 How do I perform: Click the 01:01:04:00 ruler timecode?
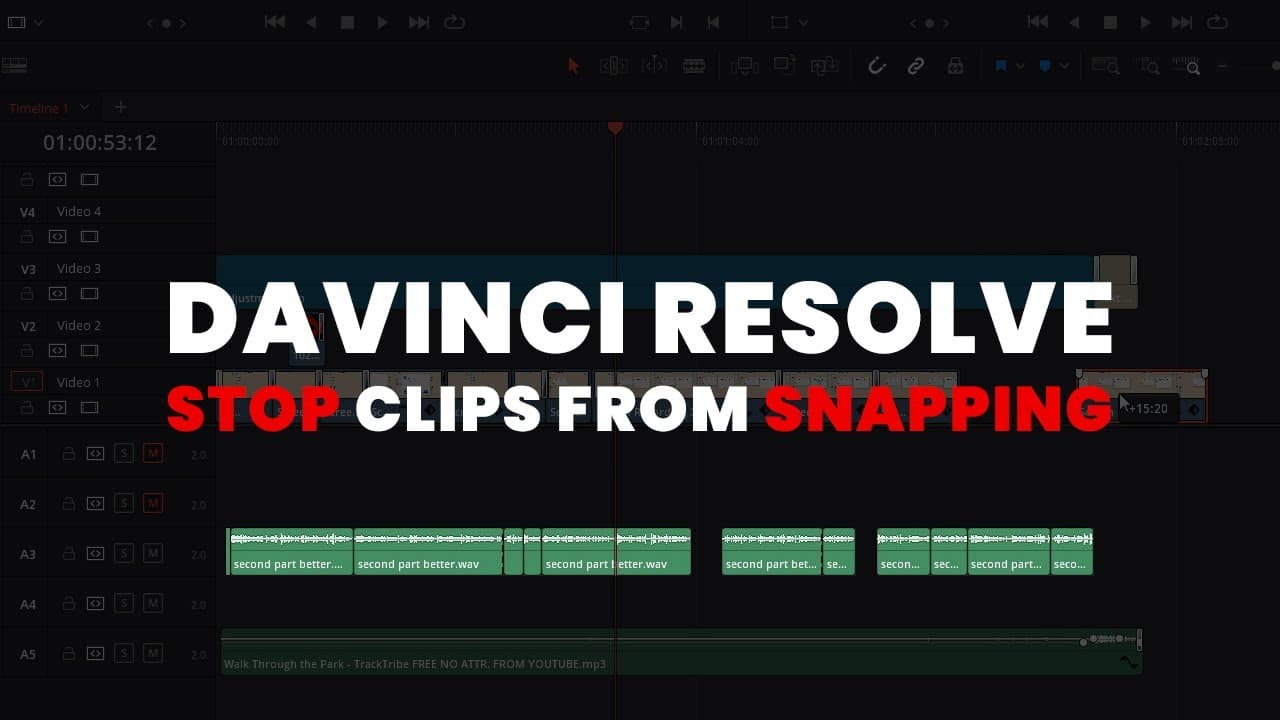tap(730, 142)
